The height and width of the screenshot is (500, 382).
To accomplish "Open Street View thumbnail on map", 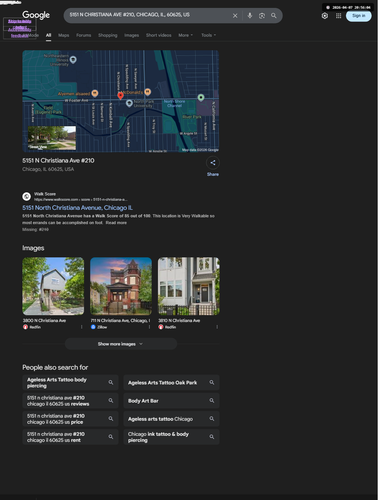I will pos(52,139).
